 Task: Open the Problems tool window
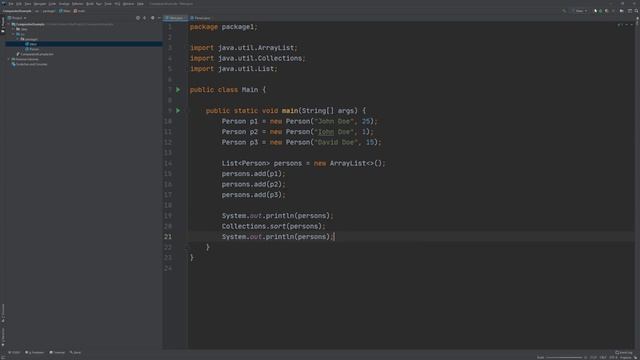[35, 352]
